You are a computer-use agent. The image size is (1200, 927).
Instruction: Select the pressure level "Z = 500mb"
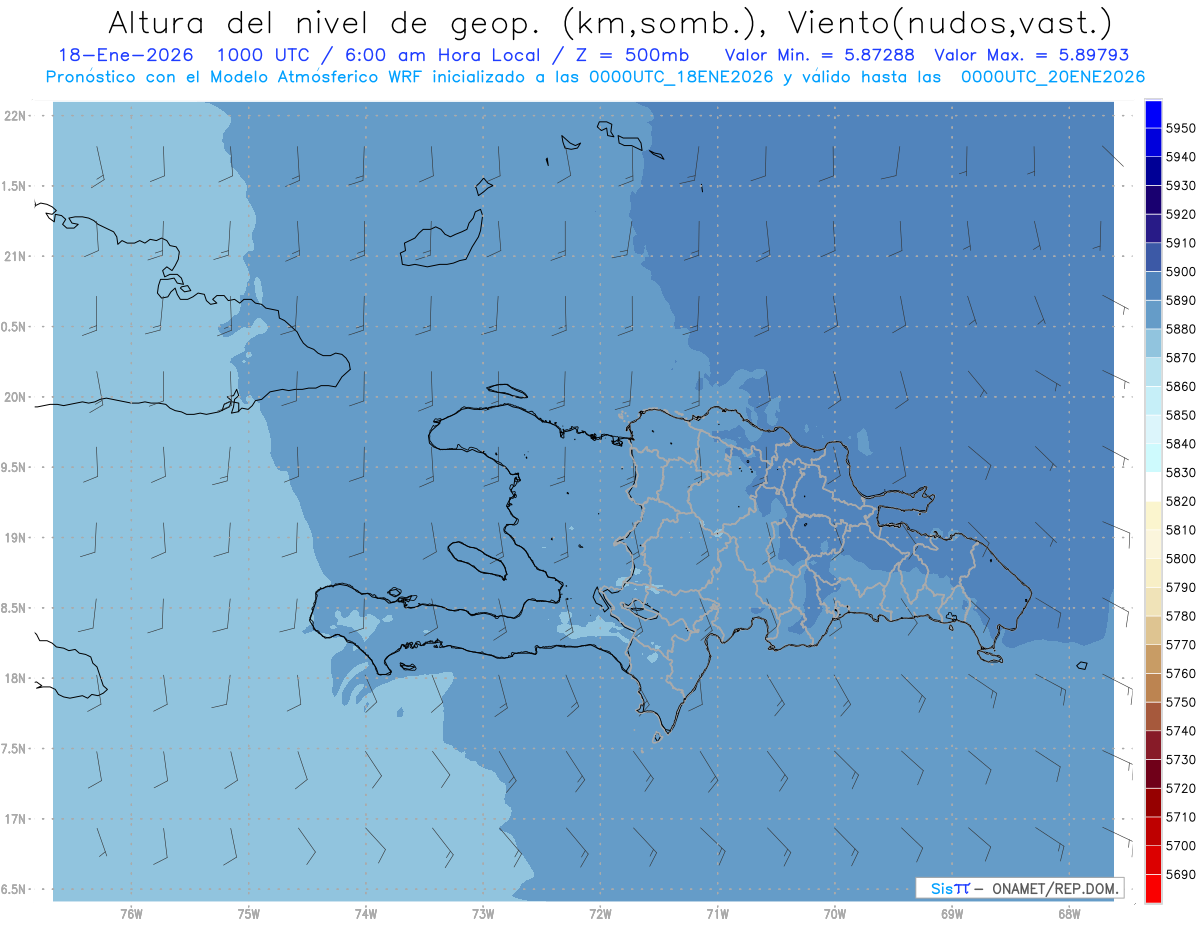click(x=631, y=56)
